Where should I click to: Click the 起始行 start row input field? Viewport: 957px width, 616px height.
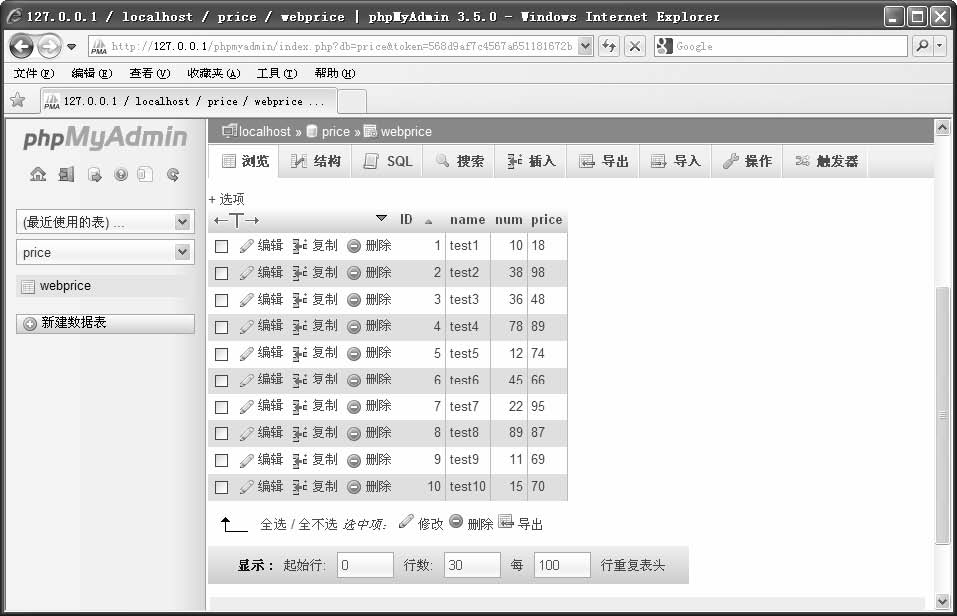365,565
